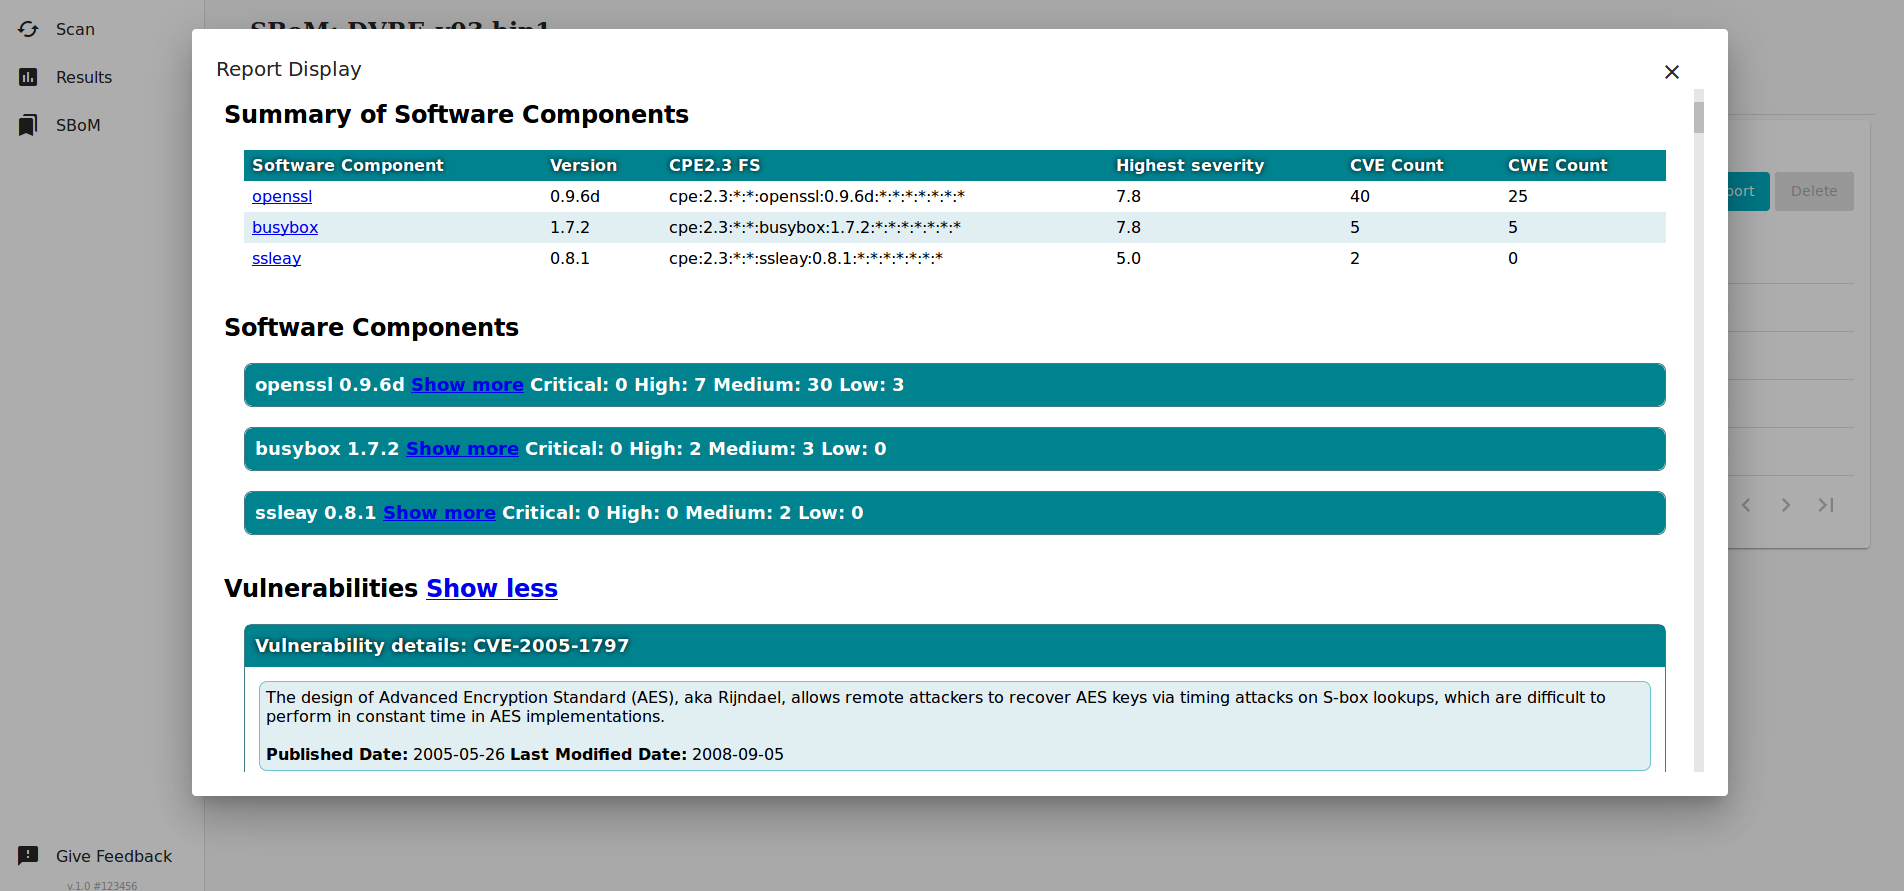The width and height of the screenshot is (1904, 891).
Task: Collapse Vulnerabilities with Show less
Action: [492, 588]
